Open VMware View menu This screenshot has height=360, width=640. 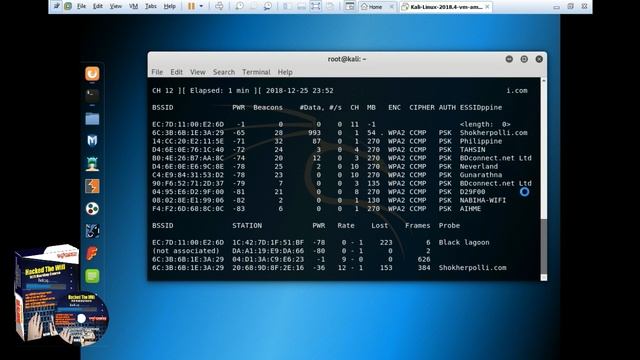(116, 6)
